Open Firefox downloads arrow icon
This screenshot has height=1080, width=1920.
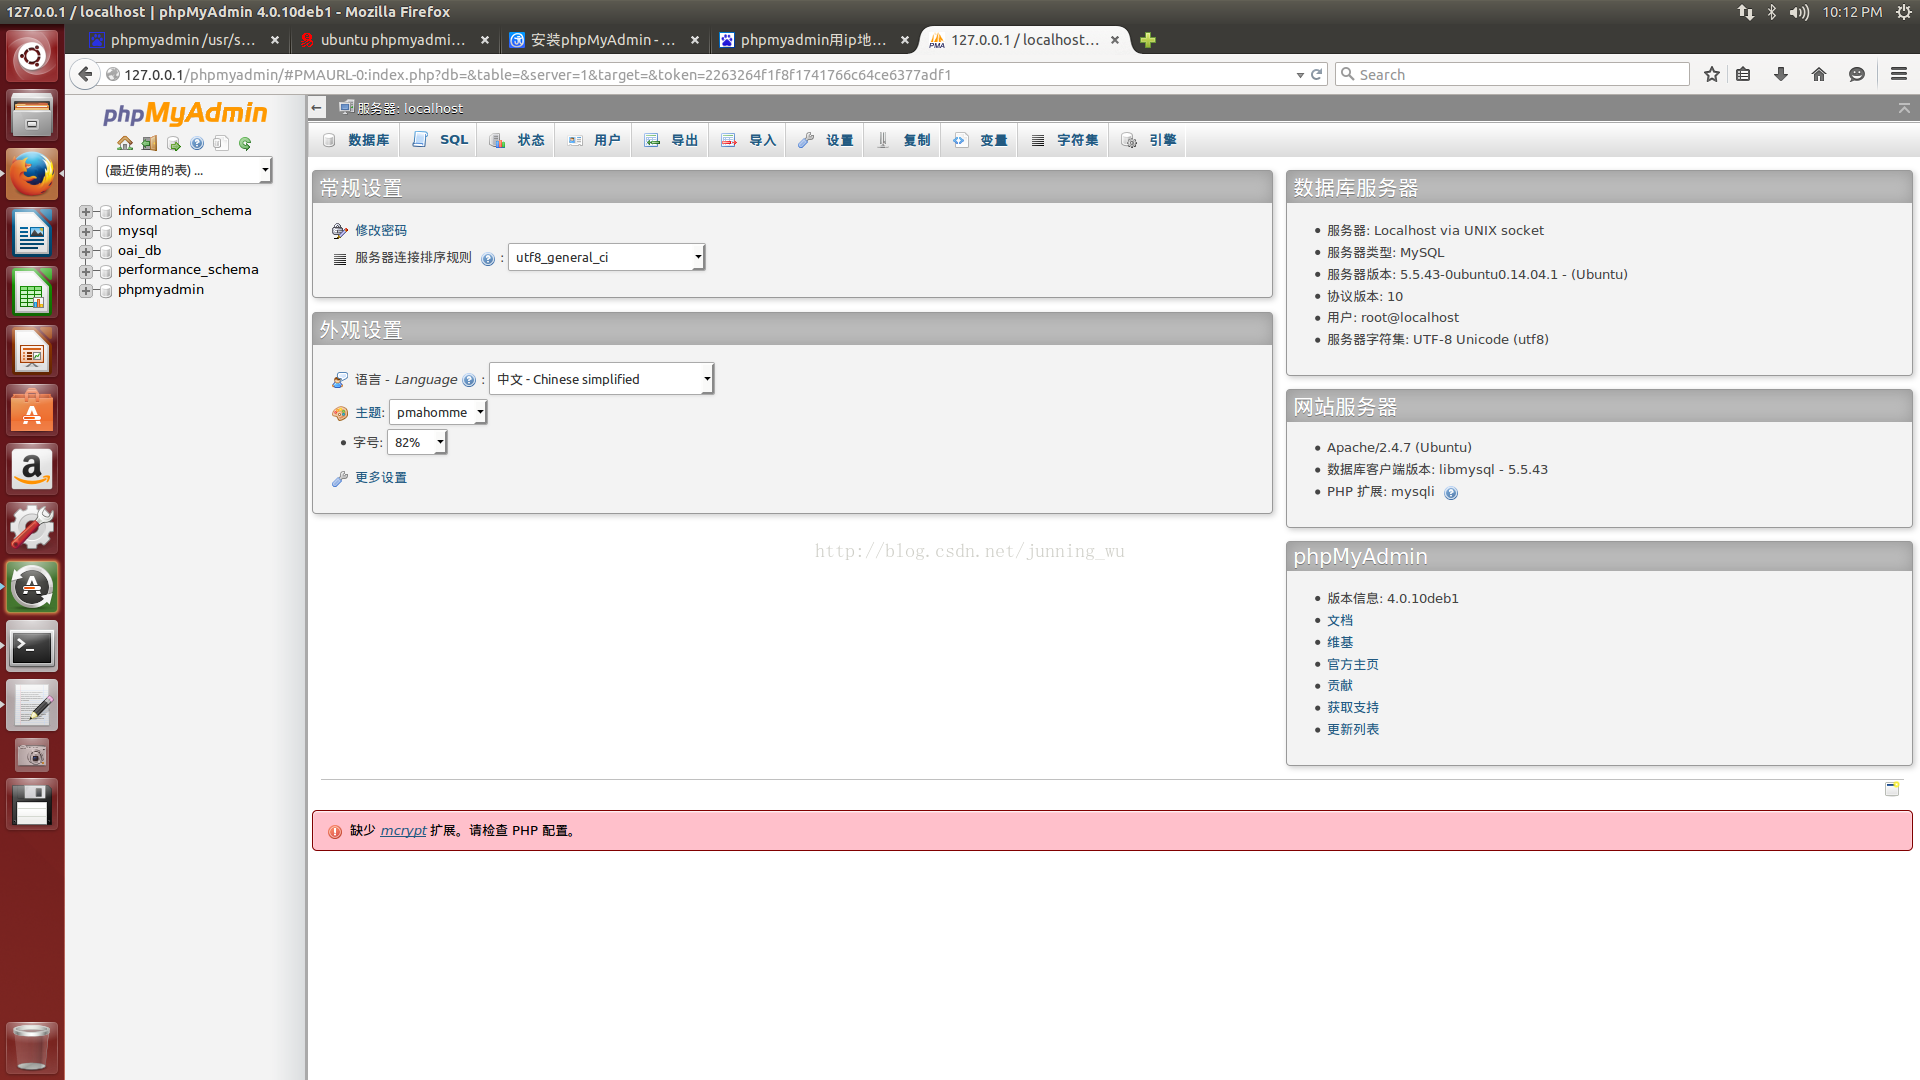[x=1781, y=74]
